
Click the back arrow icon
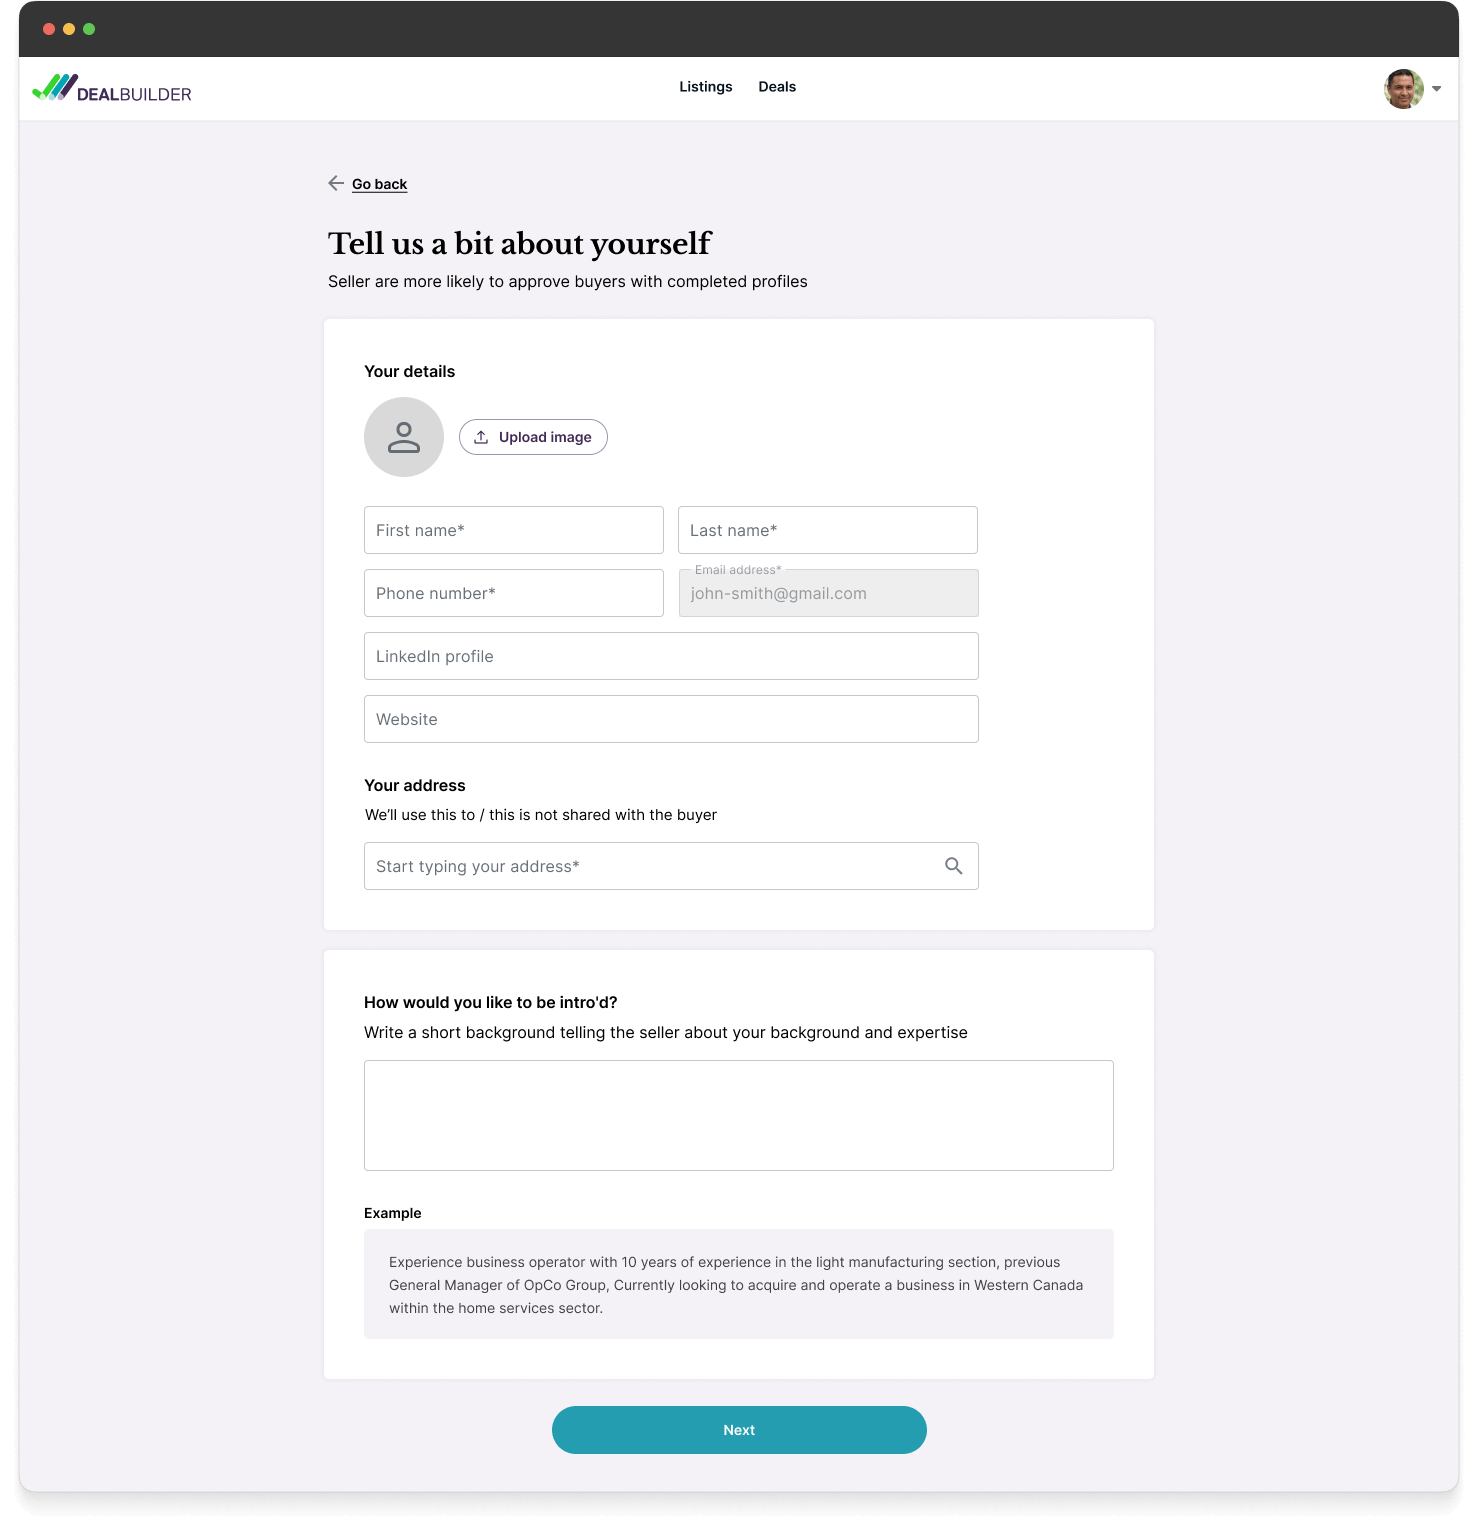[336, 183]
